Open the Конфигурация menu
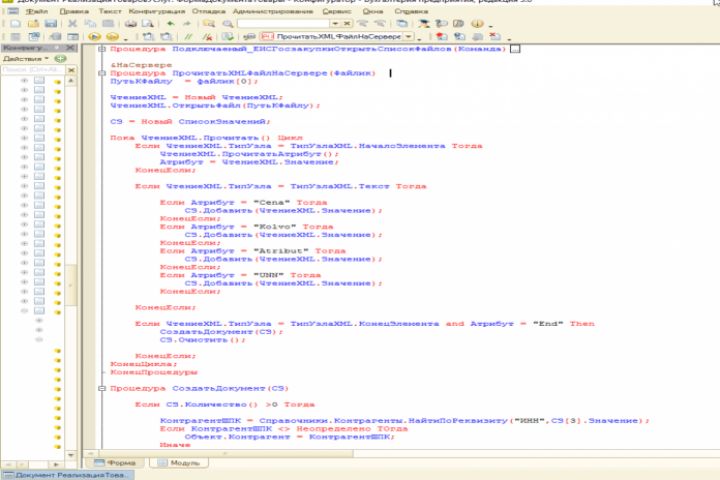This screenshot has height=480, width=720. click(x=157, y=11)
